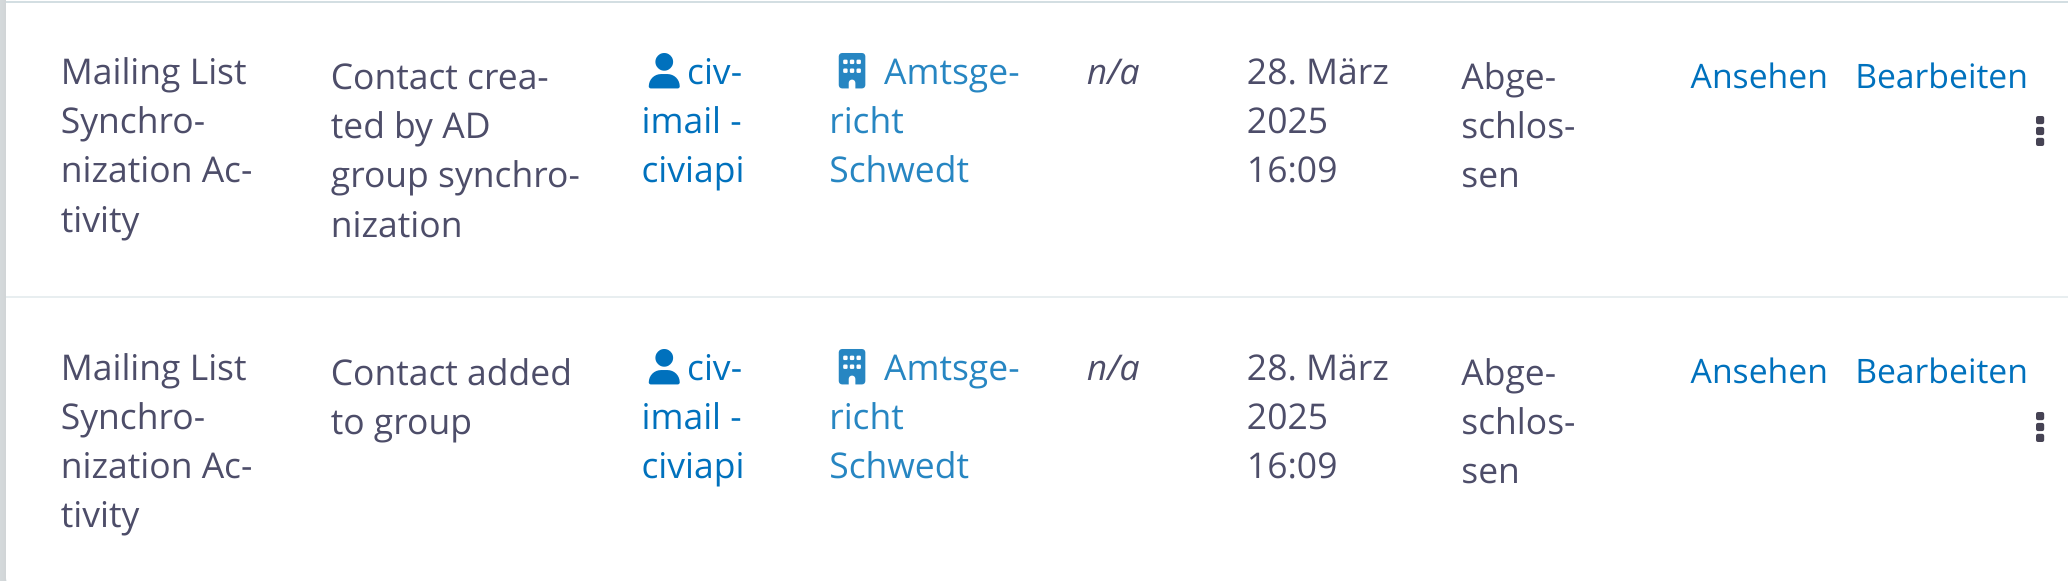Click n/a cell in 'Contact added to group' row
The height and width of the screenshot is (581, 2068).
[1113, 368]
